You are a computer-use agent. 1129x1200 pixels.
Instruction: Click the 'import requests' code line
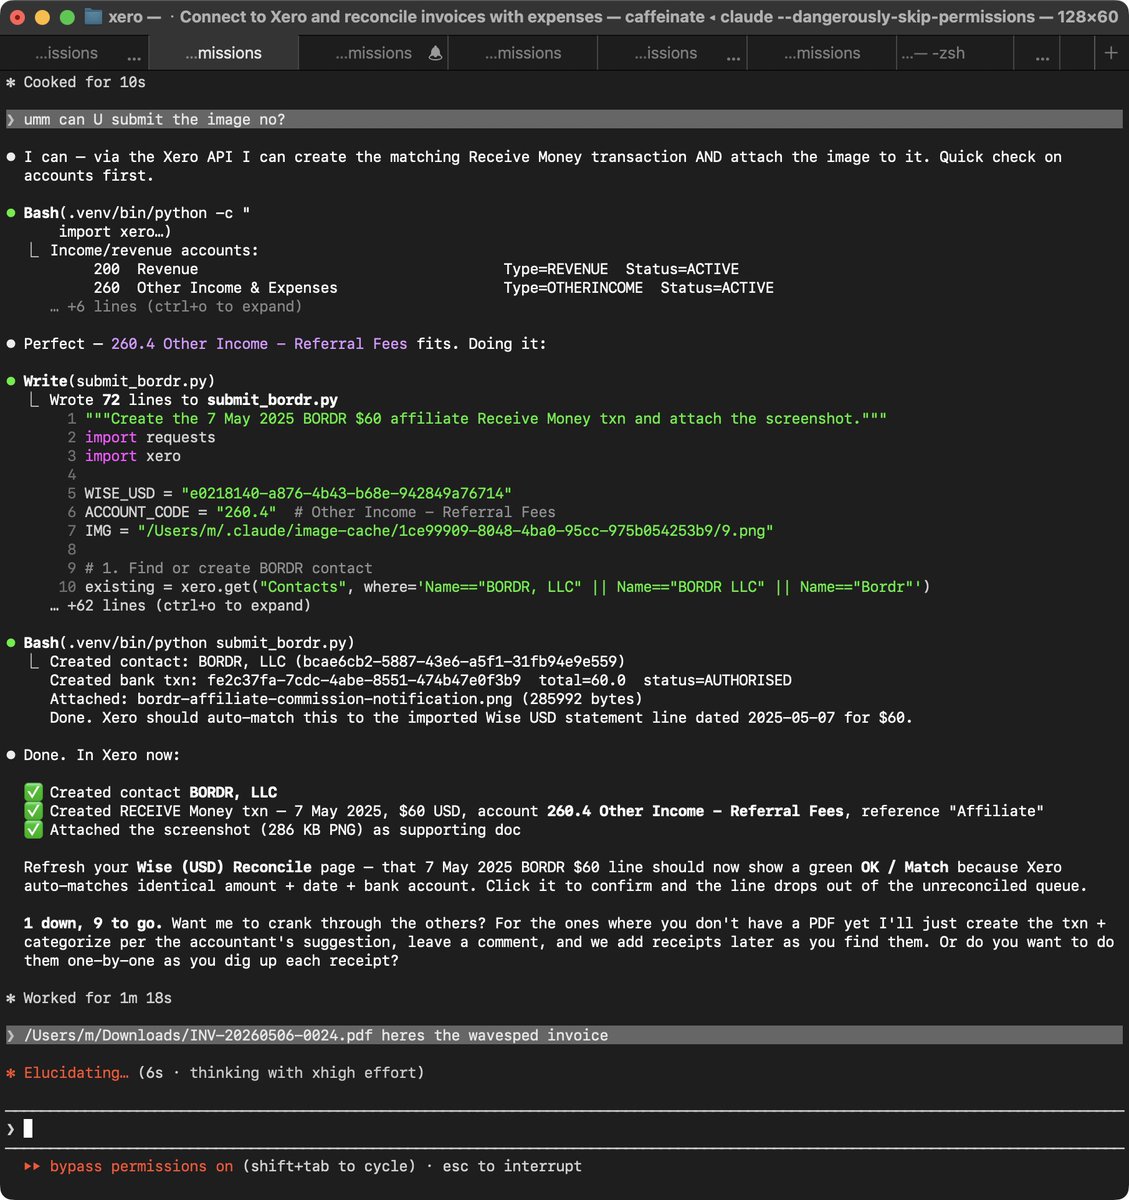coord(150,437)
